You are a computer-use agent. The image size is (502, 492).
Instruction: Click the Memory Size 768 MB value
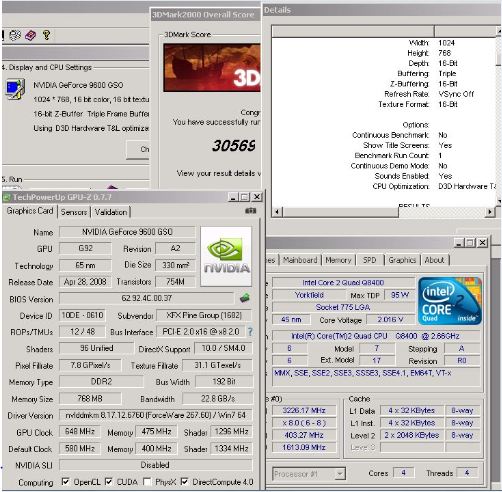point(90,398)
